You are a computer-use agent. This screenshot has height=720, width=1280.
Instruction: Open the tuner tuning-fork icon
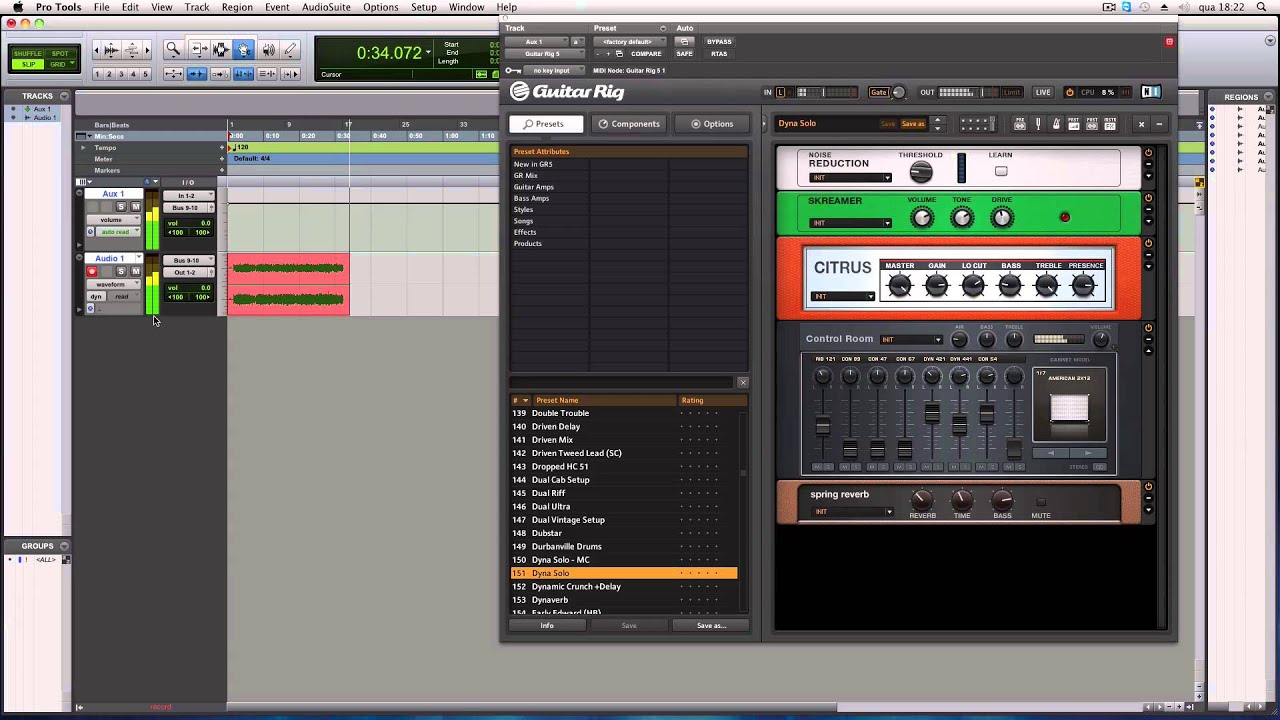(x=1038, y=124)
